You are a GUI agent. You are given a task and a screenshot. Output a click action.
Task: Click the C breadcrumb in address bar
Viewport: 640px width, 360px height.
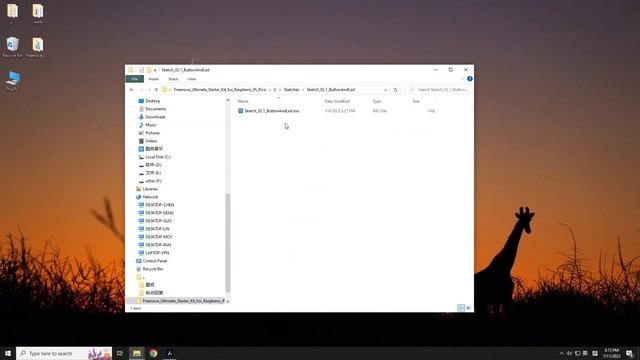coord(275,89)
